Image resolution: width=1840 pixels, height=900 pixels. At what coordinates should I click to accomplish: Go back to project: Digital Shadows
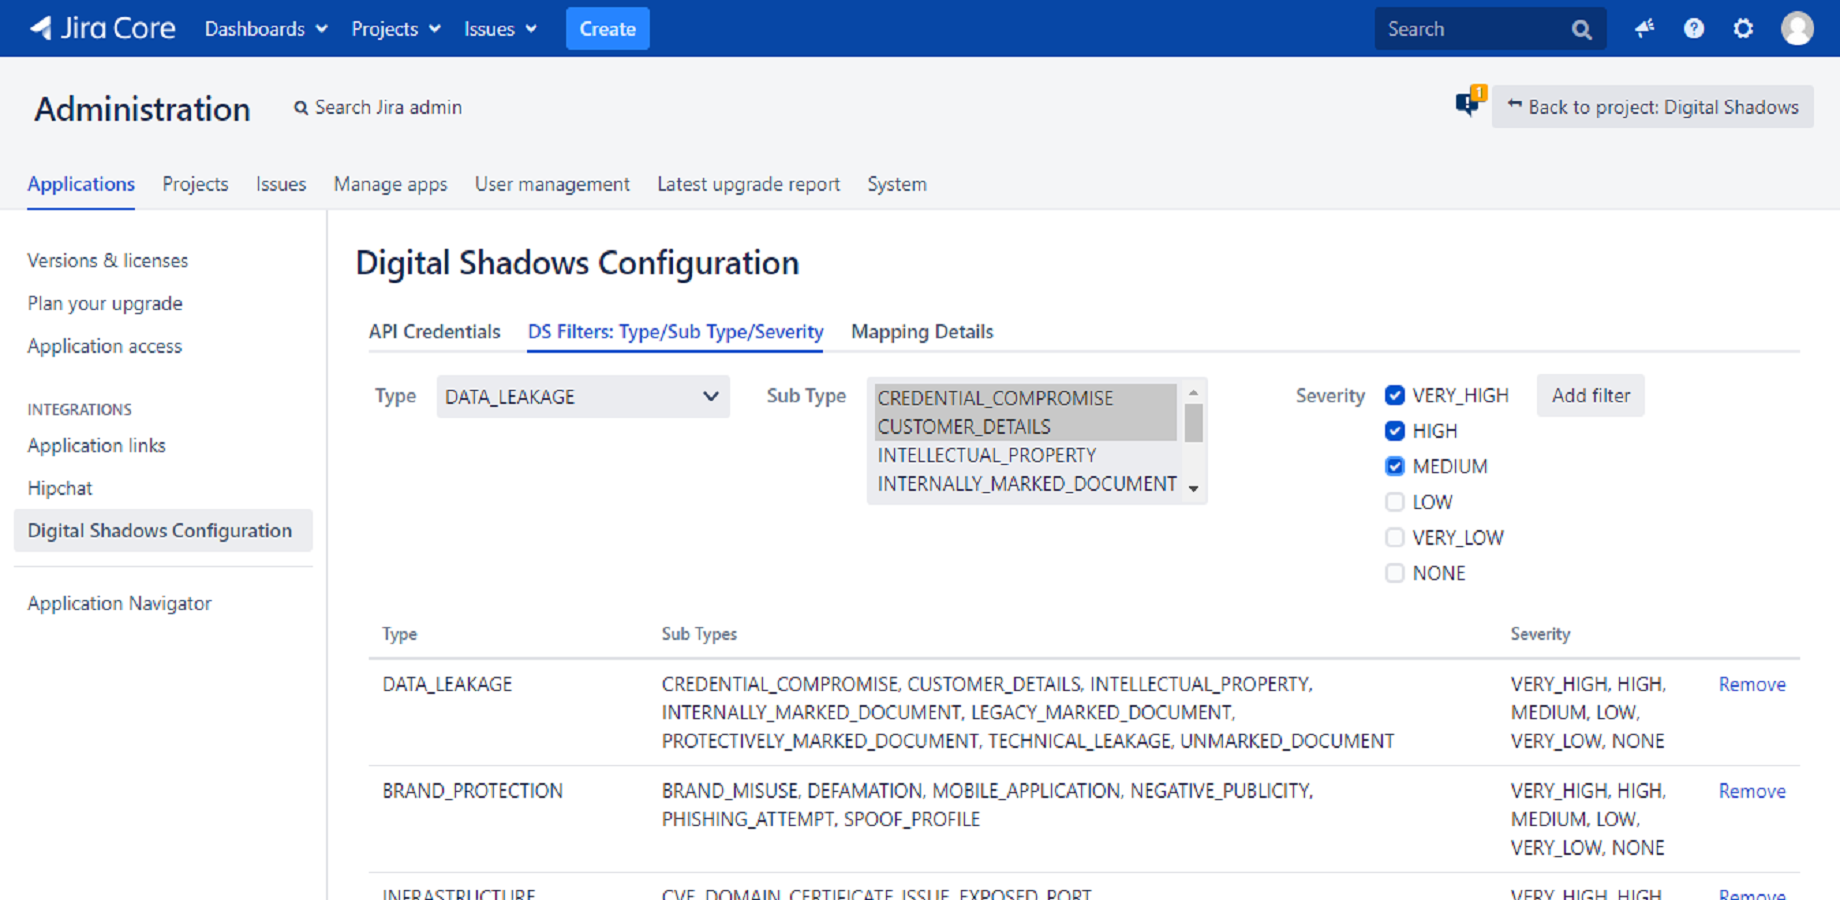coord(1652,107)
